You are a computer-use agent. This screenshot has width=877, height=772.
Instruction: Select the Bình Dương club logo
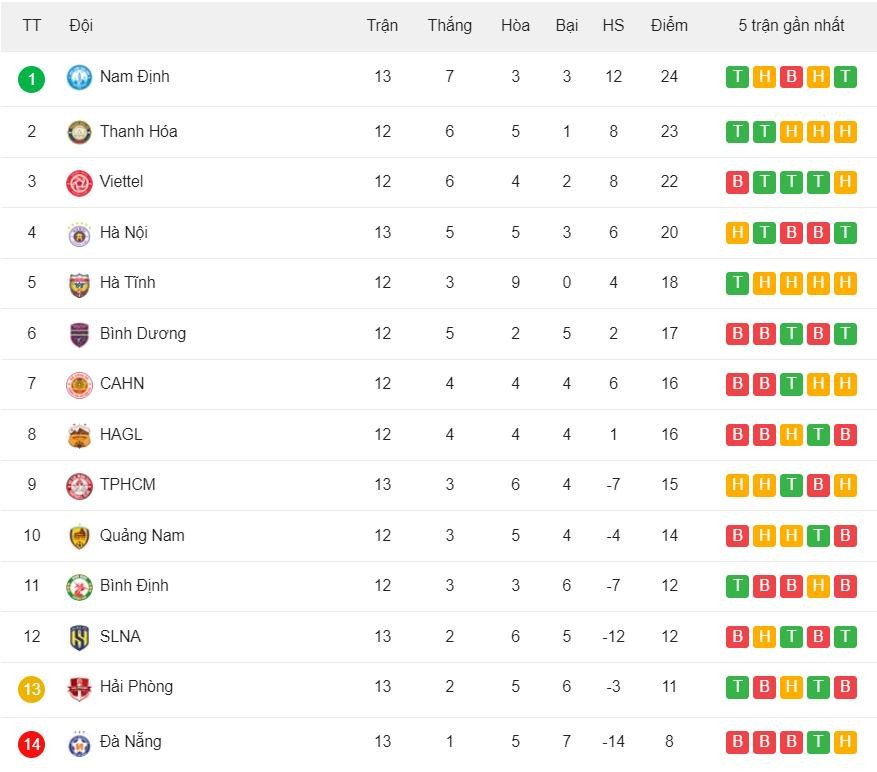pos(79,334)
